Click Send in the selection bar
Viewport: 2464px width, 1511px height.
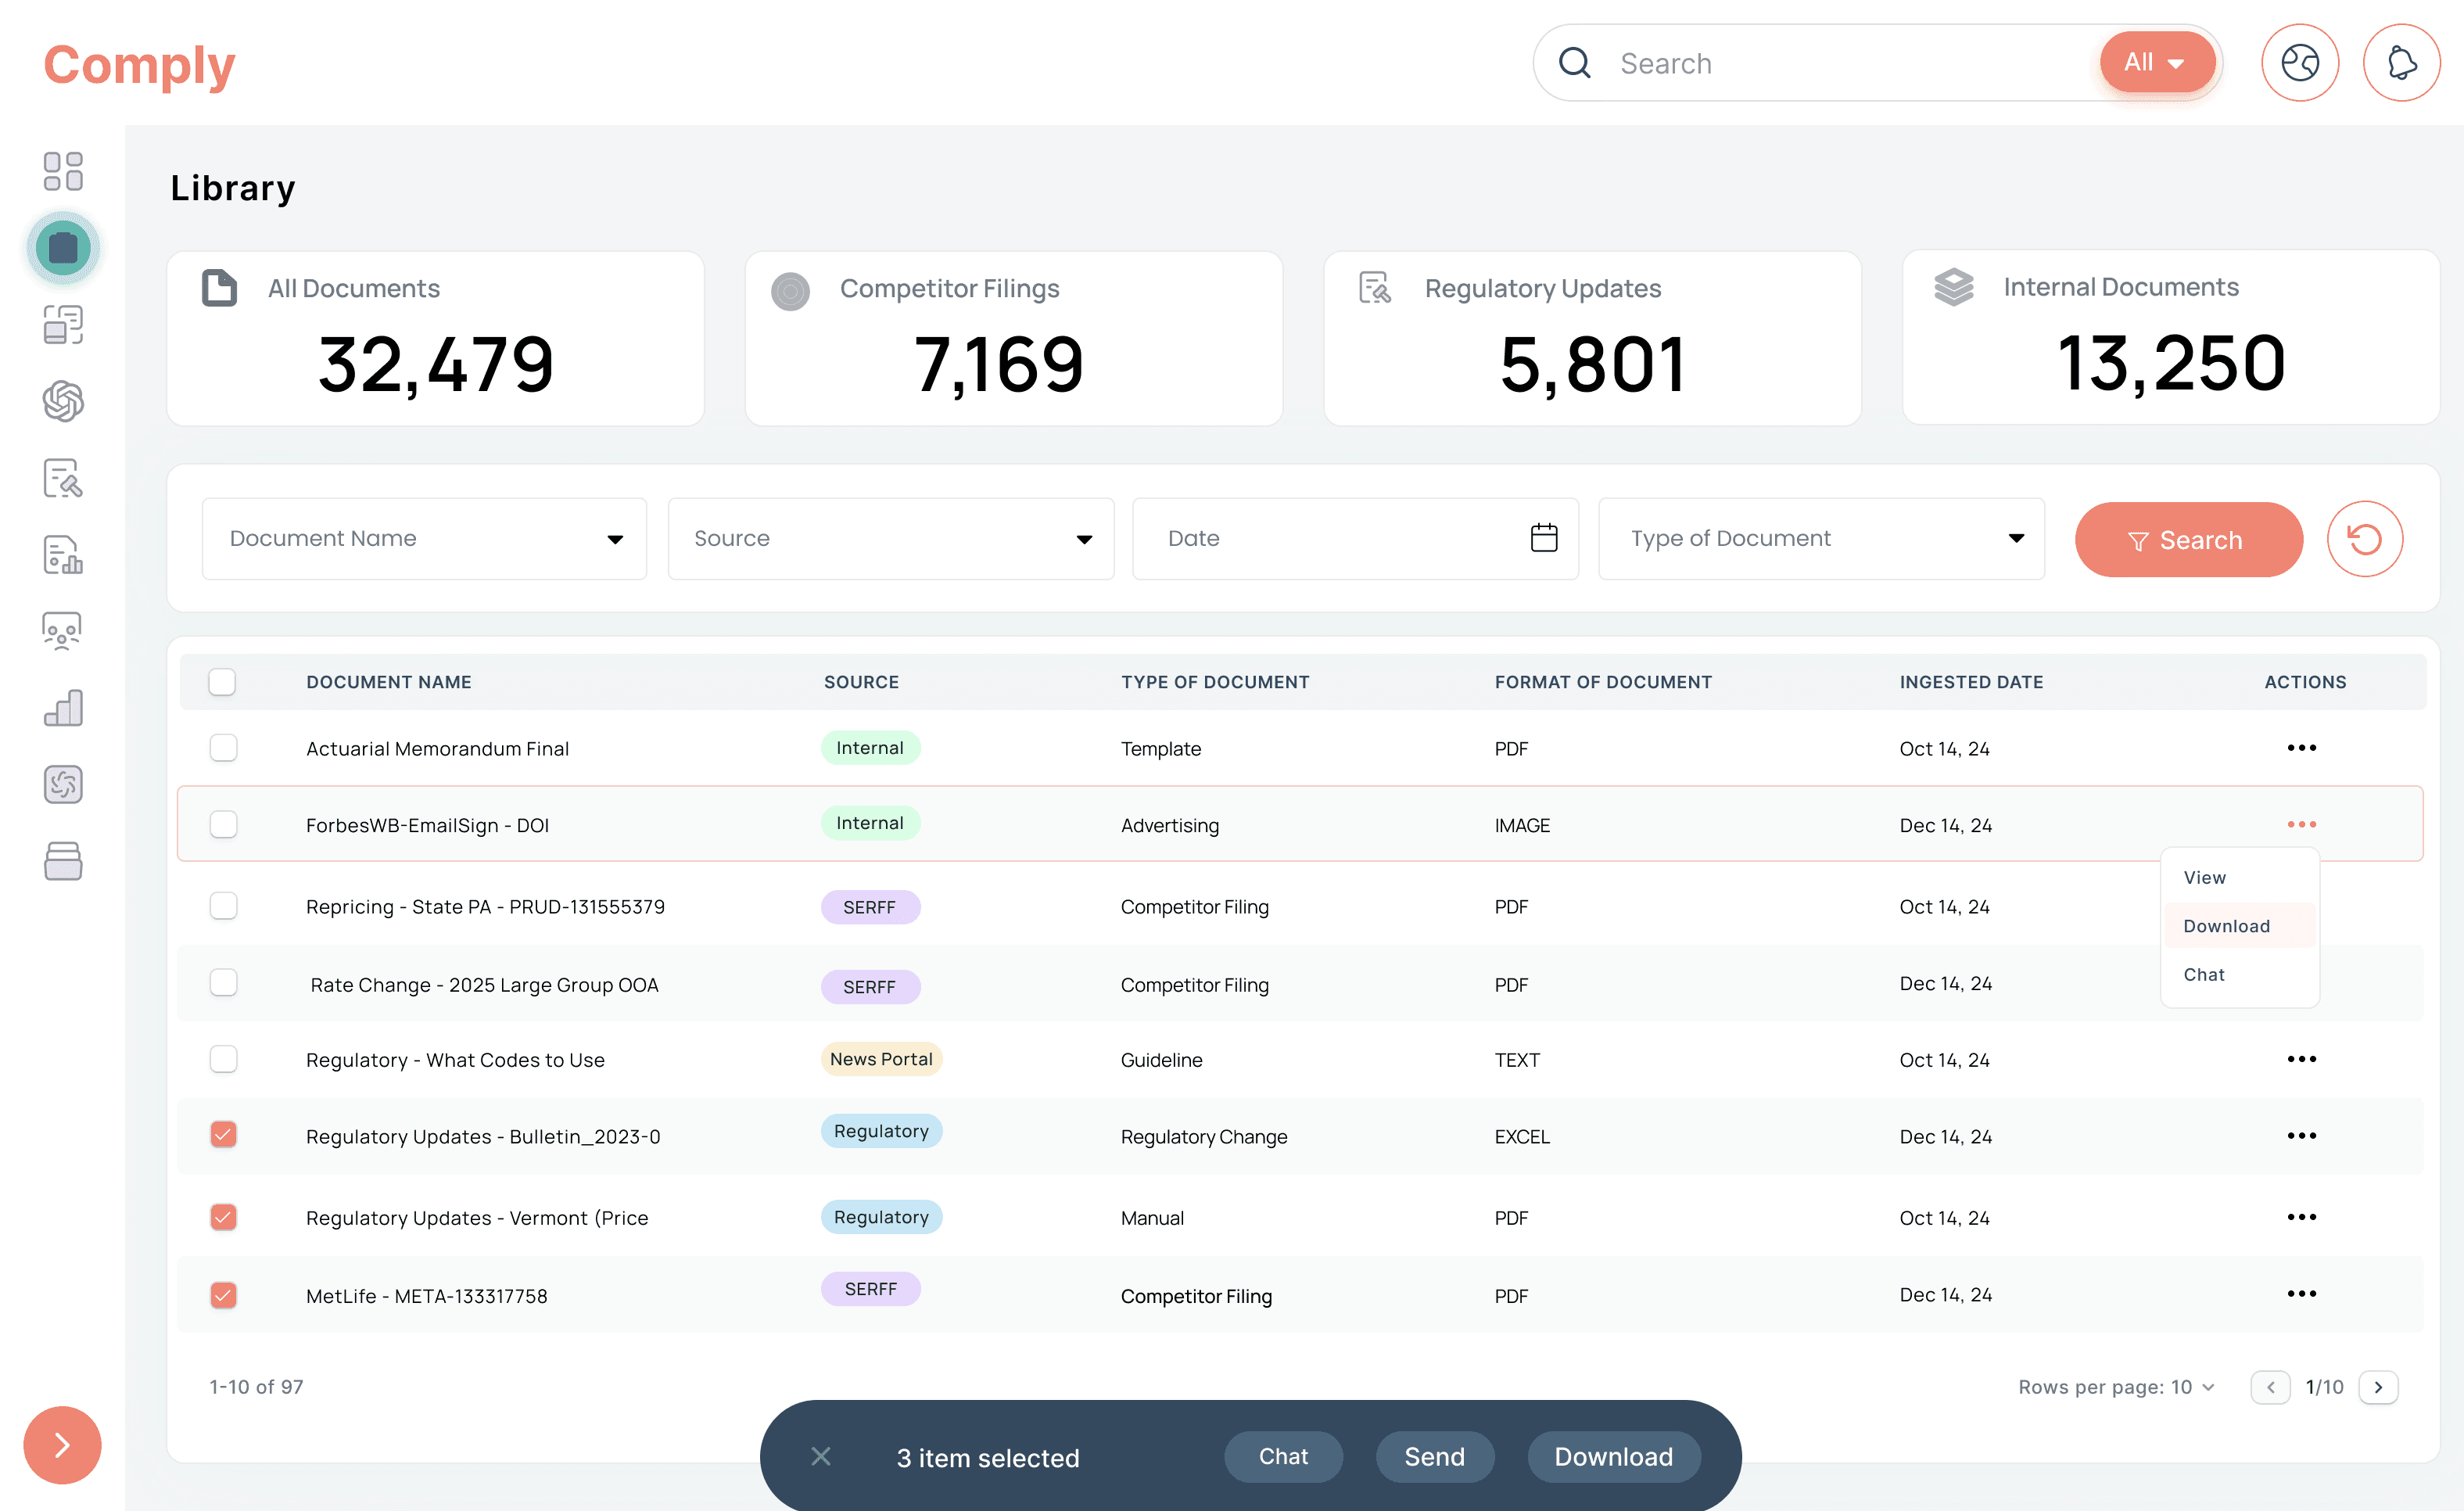click(x=1434, y=1457)
